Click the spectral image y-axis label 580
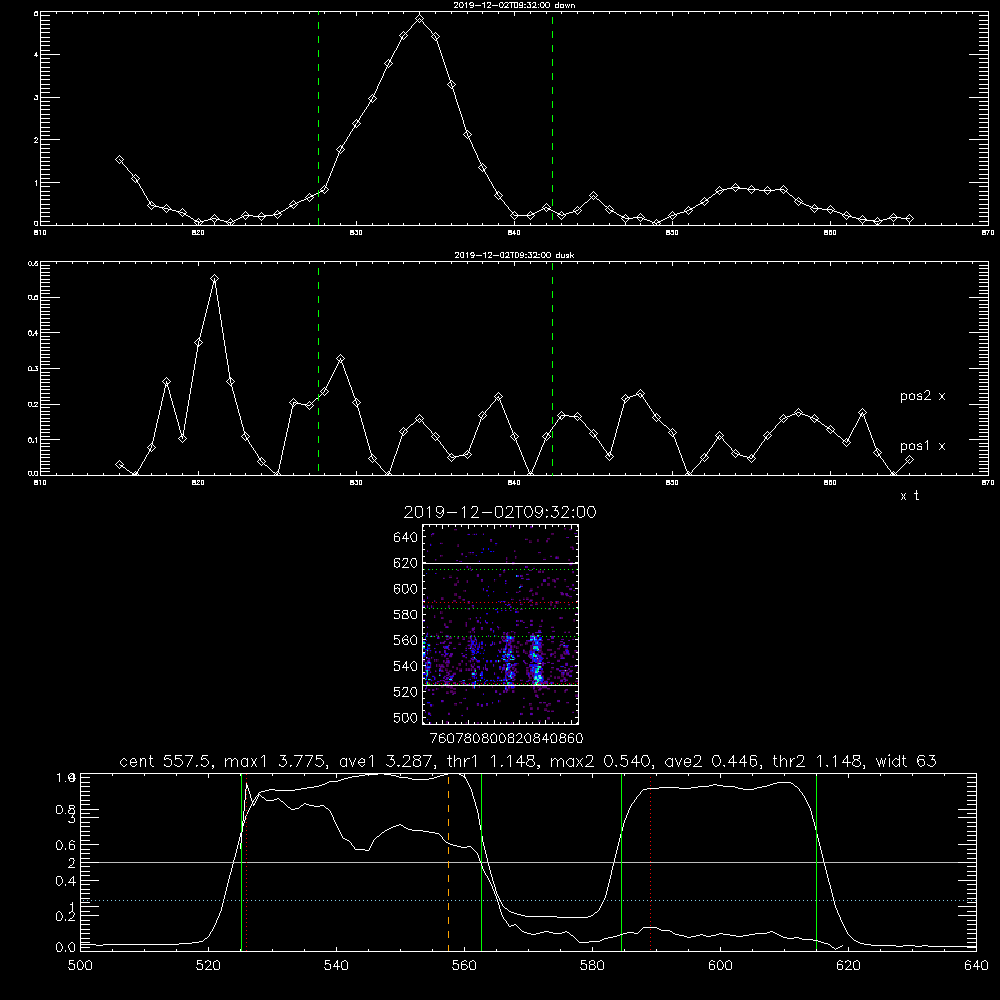Screen dimensions: 1000x1000 click(406, 615)
